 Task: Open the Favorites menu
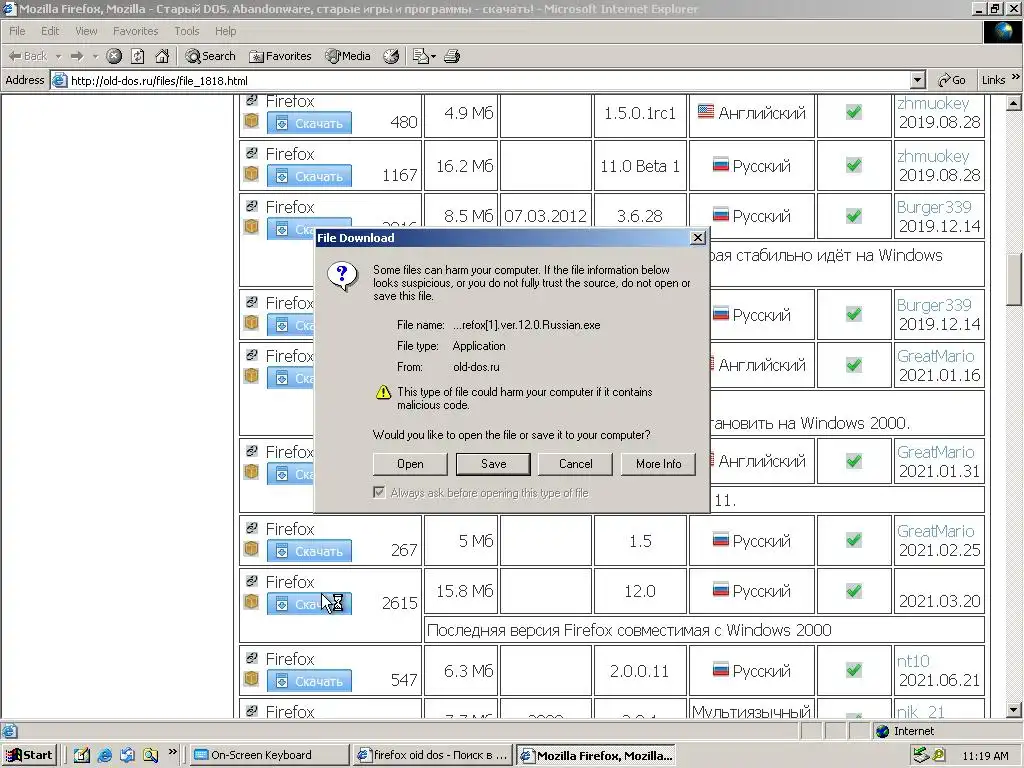[x=135, y=31]
